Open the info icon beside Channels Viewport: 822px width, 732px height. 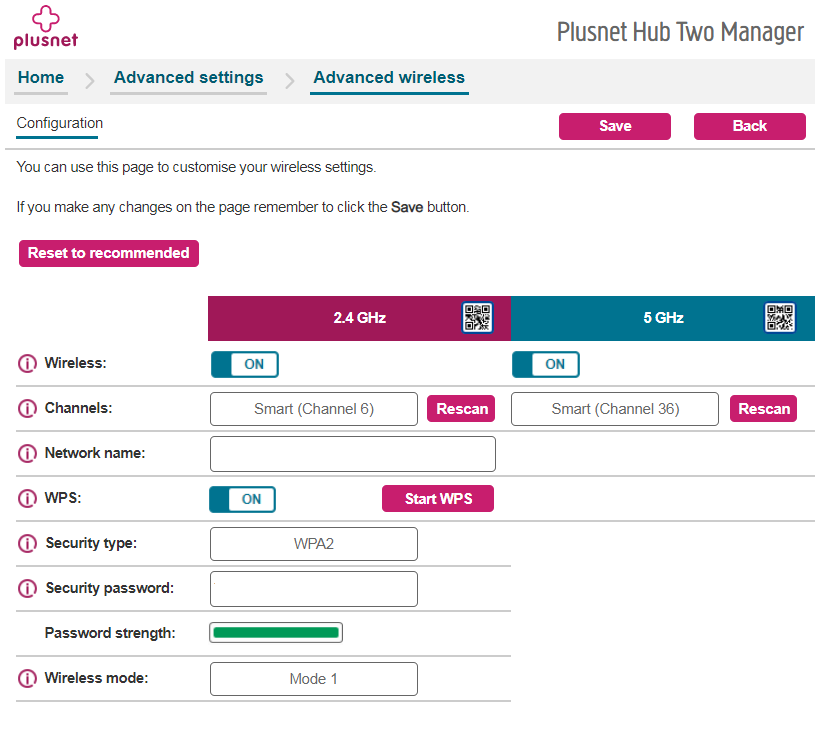tap(27, 408)
